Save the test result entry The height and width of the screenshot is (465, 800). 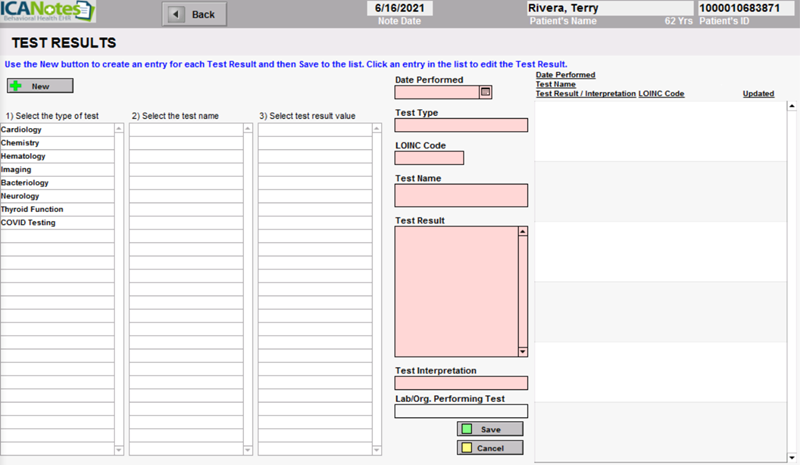point(489,429)
